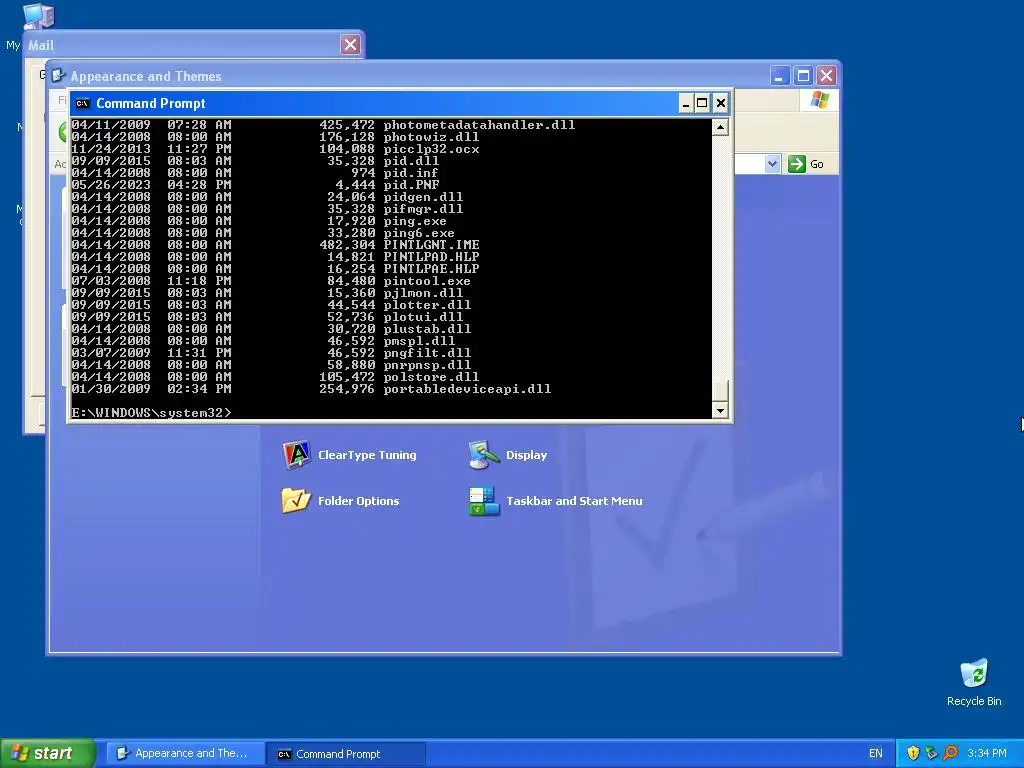Click the safely remove hardware tray icon
1024x768 pixels.
pyautogui.click(x=931, y=753)
